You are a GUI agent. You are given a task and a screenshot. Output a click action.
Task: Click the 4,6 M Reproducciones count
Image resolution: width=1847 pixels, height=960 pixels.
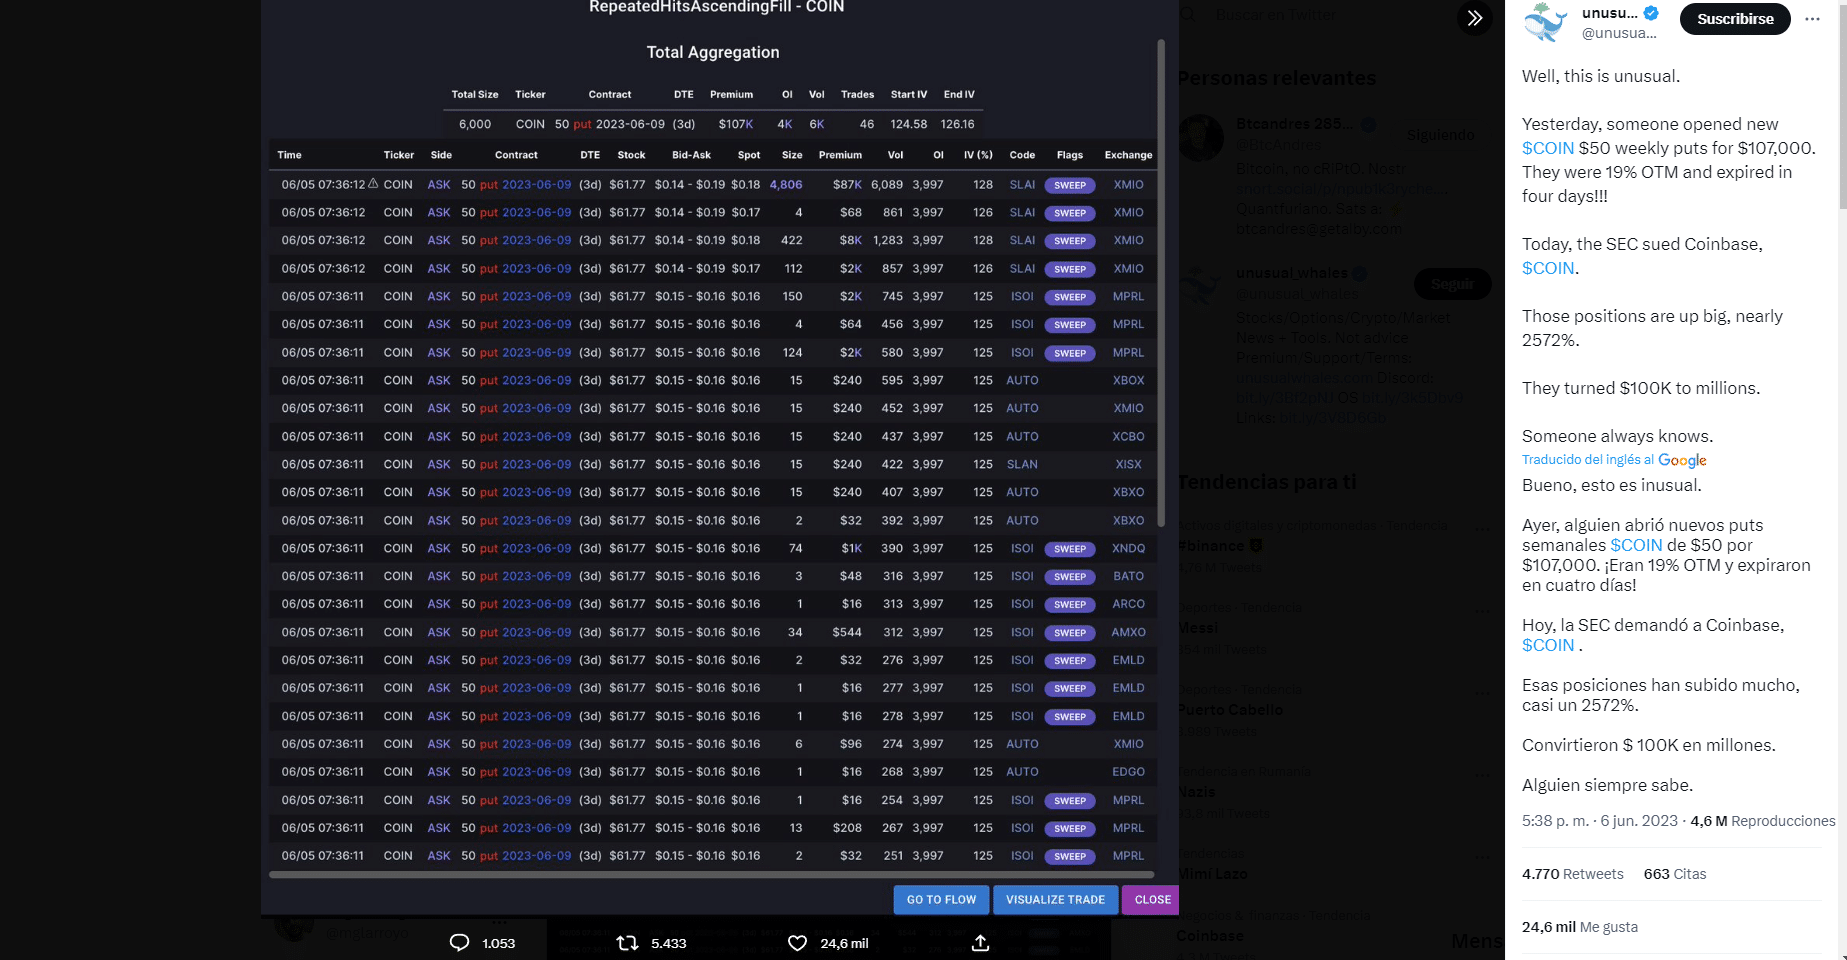click(1763, 821)
